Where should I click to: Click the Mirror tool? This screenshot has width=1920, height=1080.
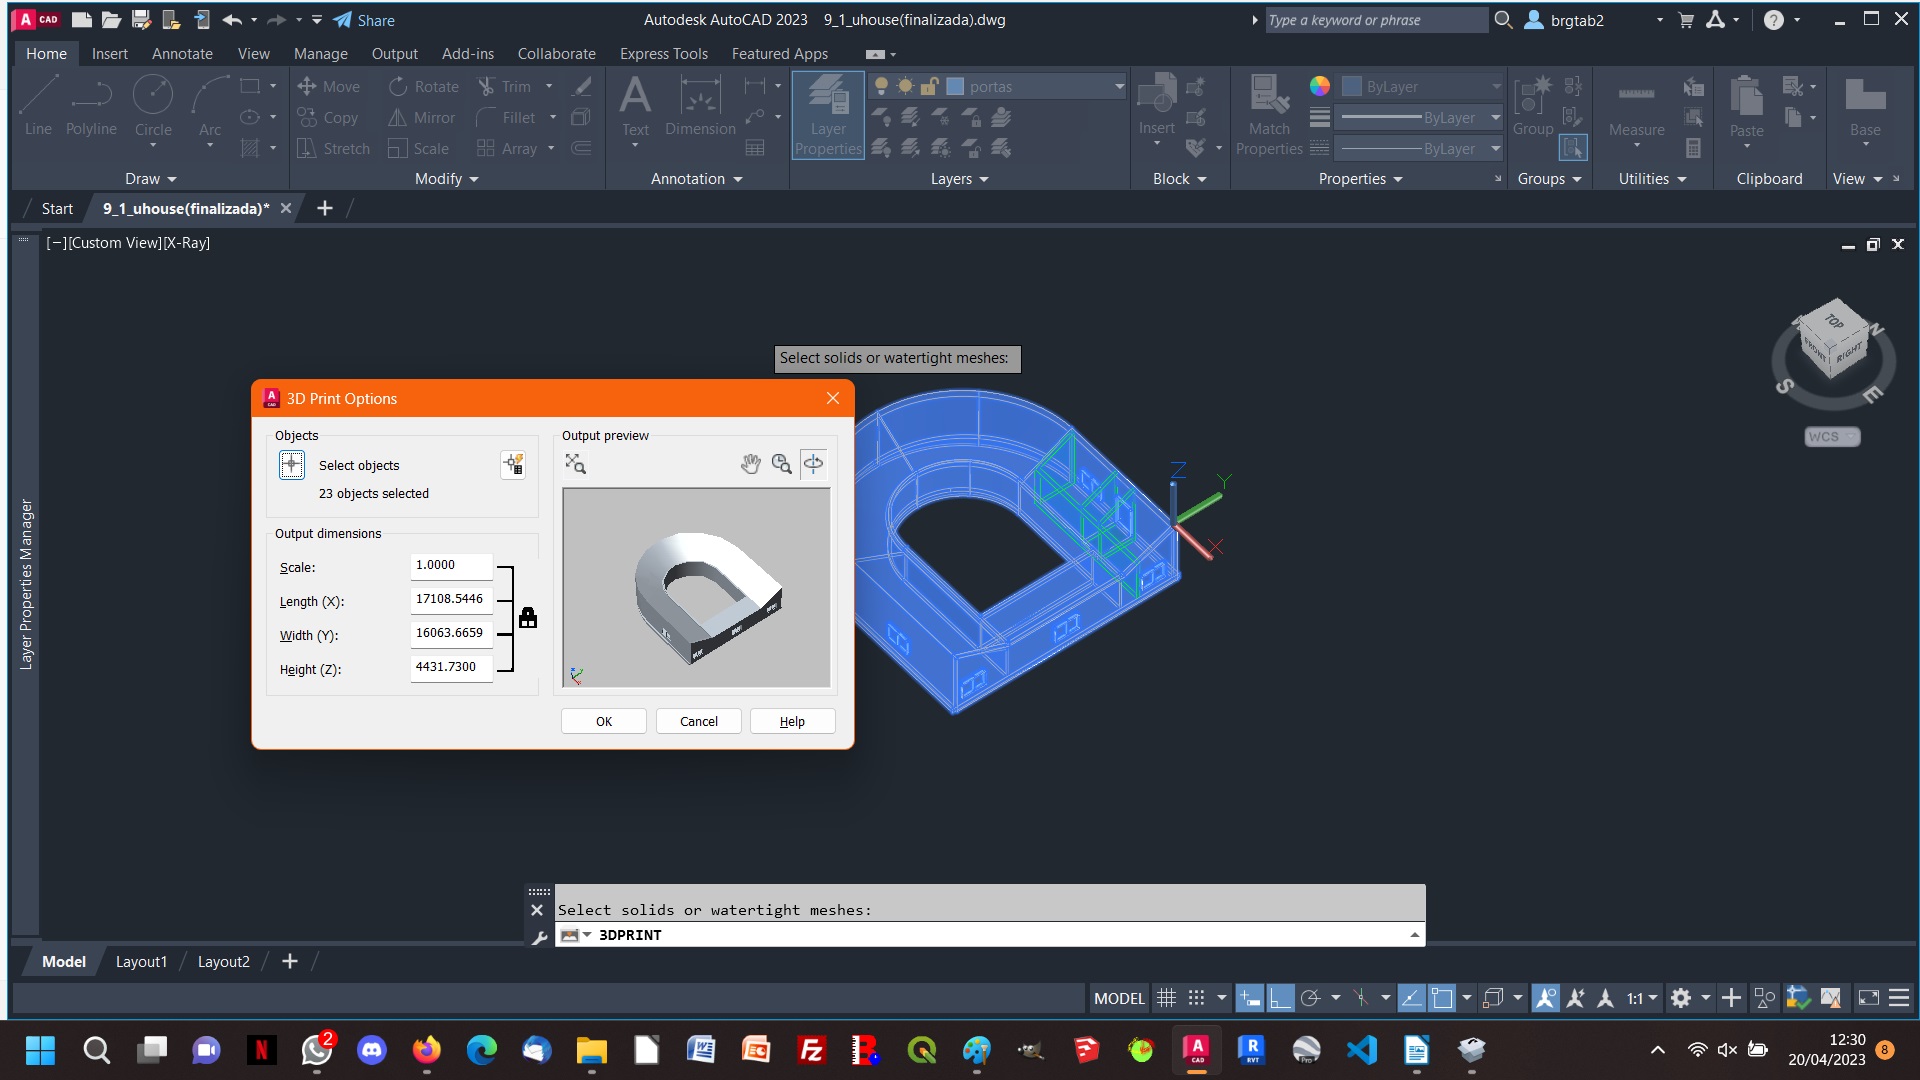pyautogui.click(x=421, y=118)
